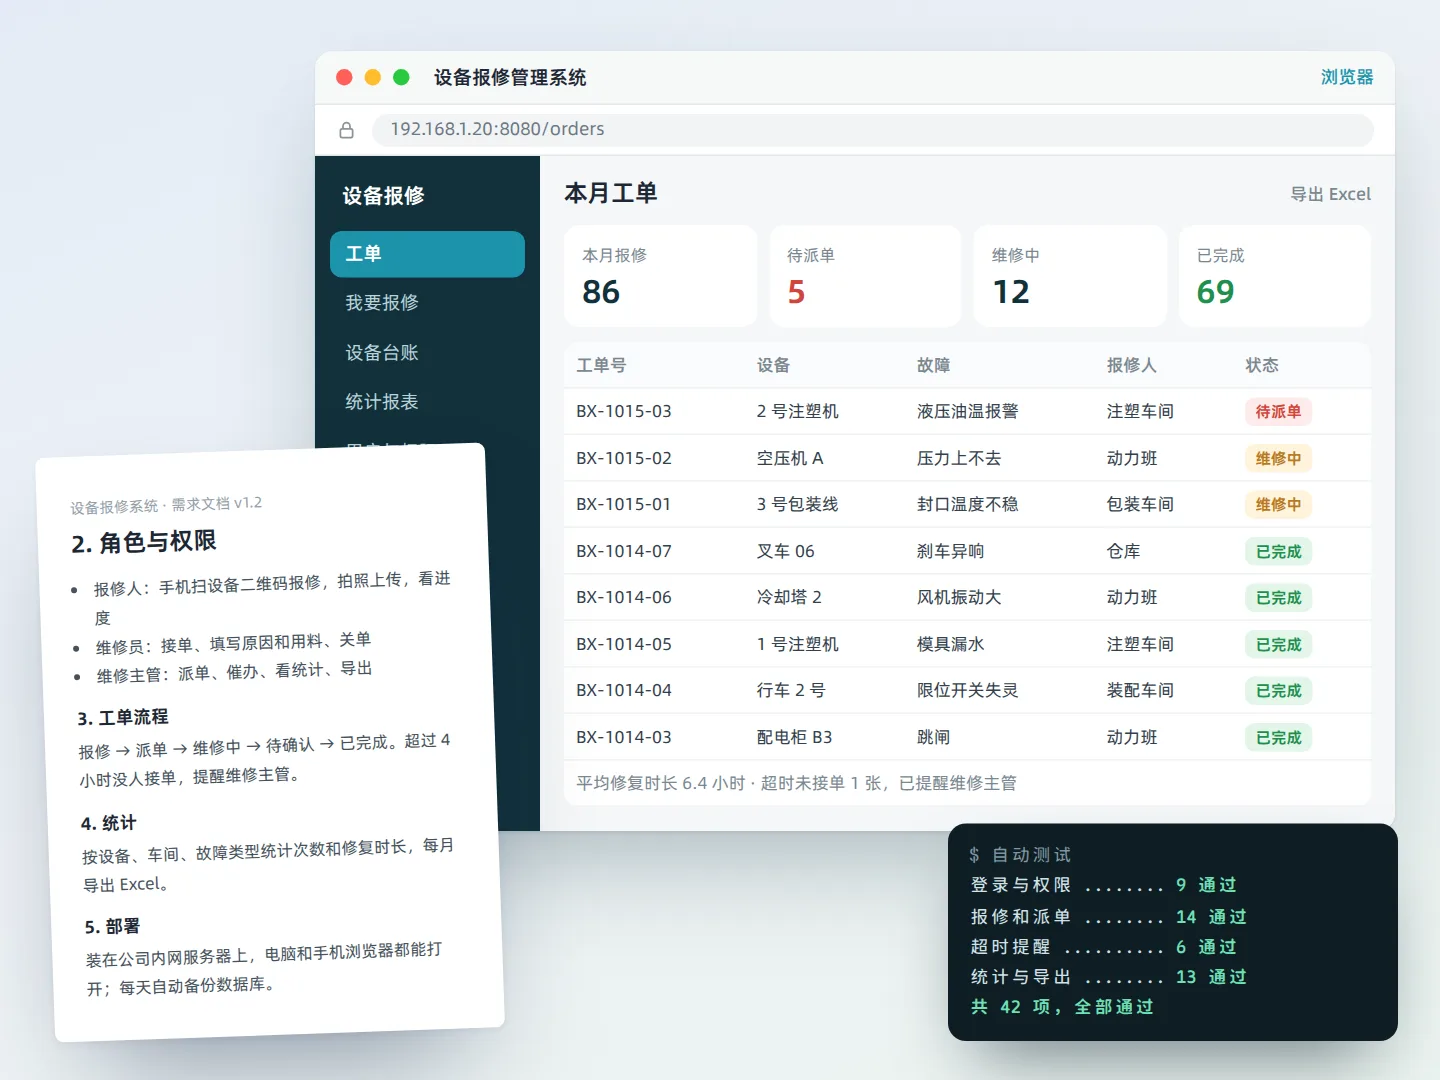Click the 本月报修 86 card
The height and width of the screenshot is (1080, 1440).
[660, 276]
